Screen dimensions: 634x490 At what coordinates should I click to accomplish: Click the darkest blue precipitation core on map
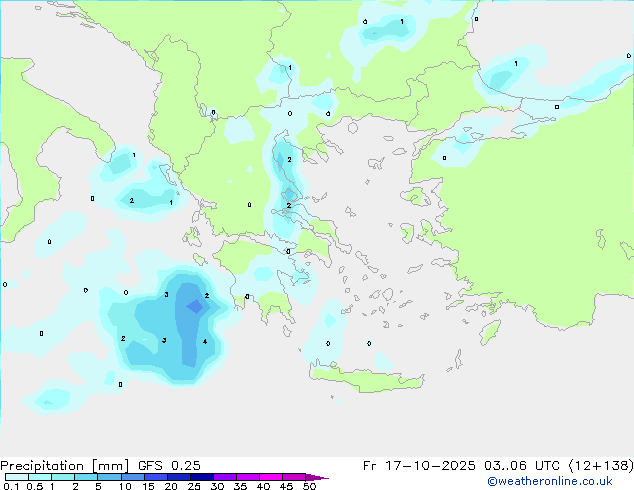pos(195,306)
